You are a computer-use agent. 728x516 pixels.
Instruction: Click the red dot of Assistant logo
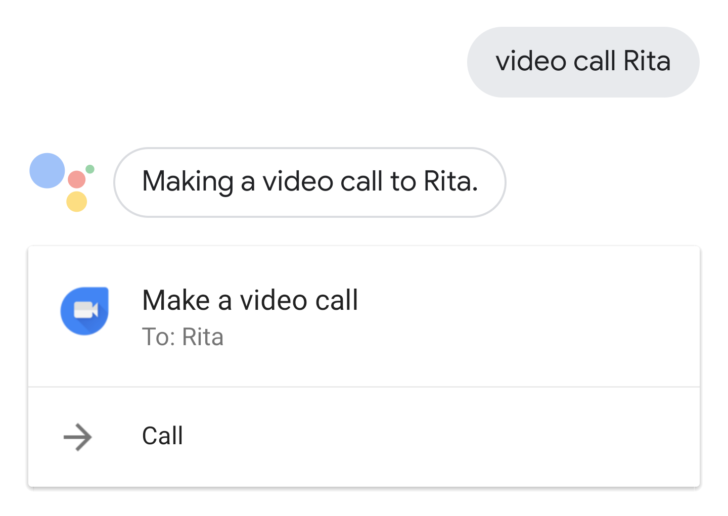77,179
